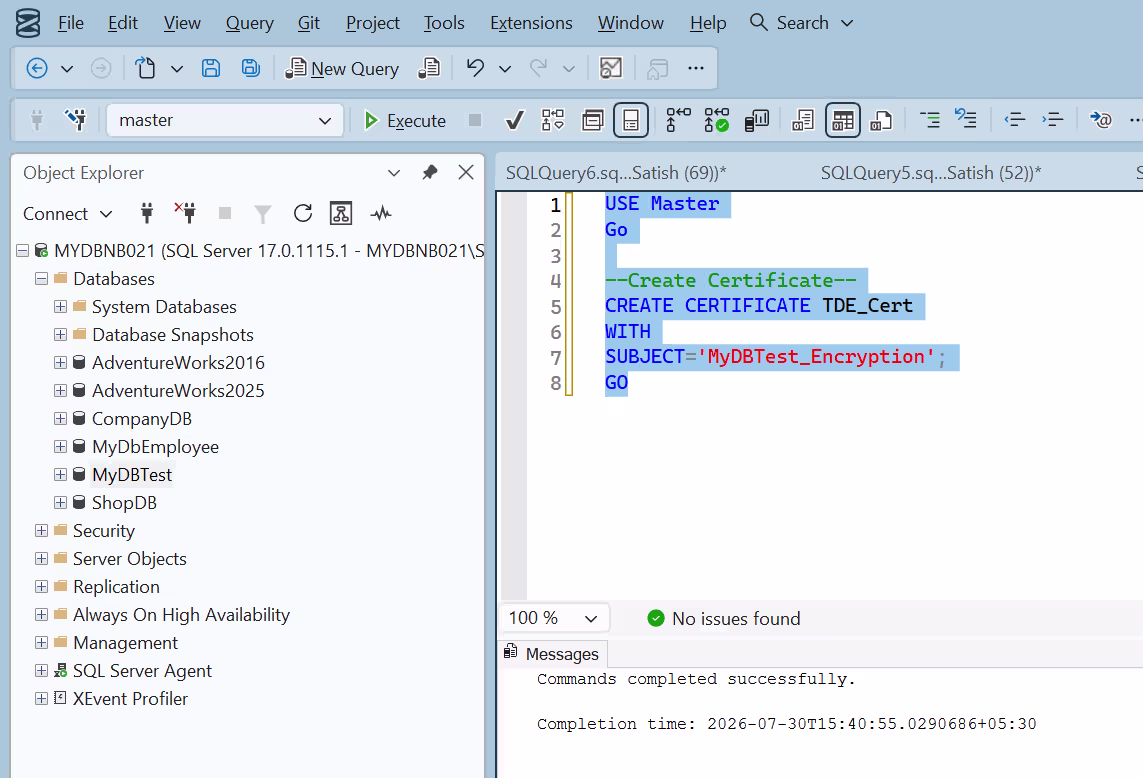Select the XEvent Profiler node
This screenshot has width=1143, height=778.
(130, 699)
